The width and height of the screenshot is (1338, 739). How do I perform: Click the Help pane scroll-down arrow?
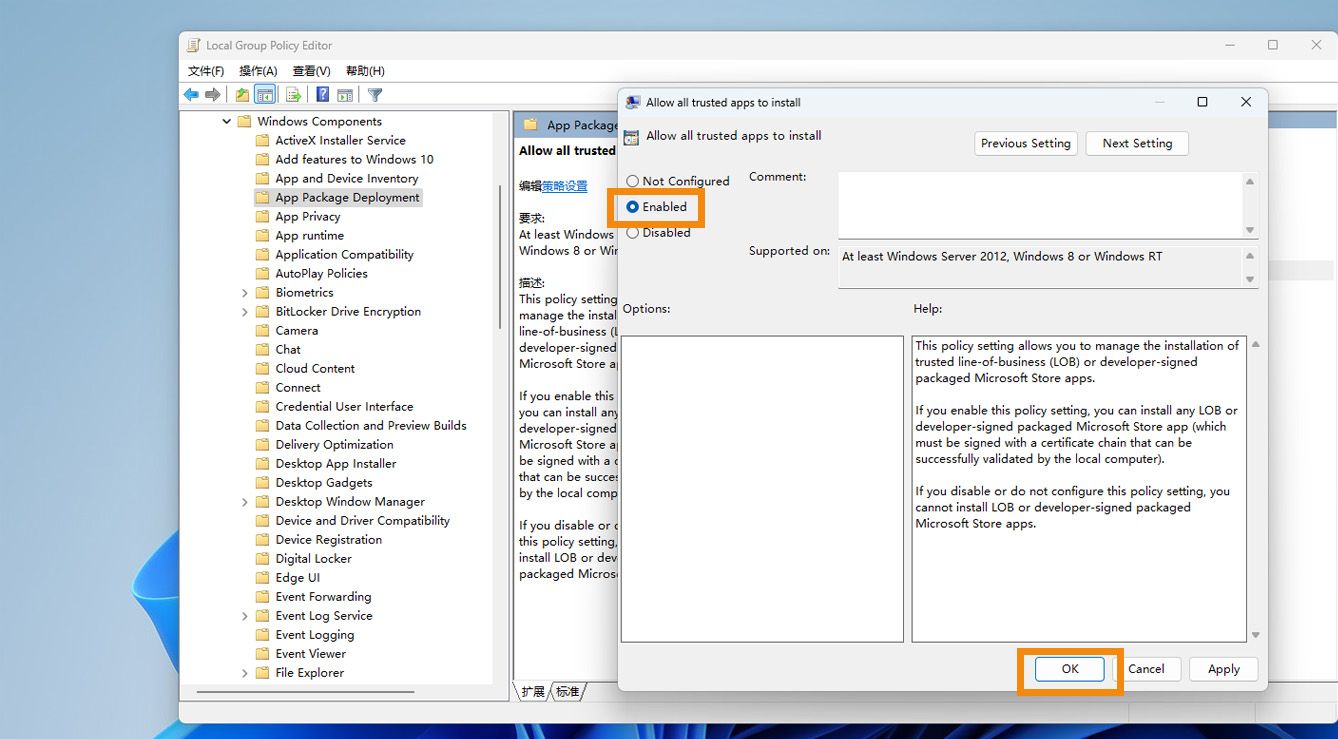pos(1255,634)
